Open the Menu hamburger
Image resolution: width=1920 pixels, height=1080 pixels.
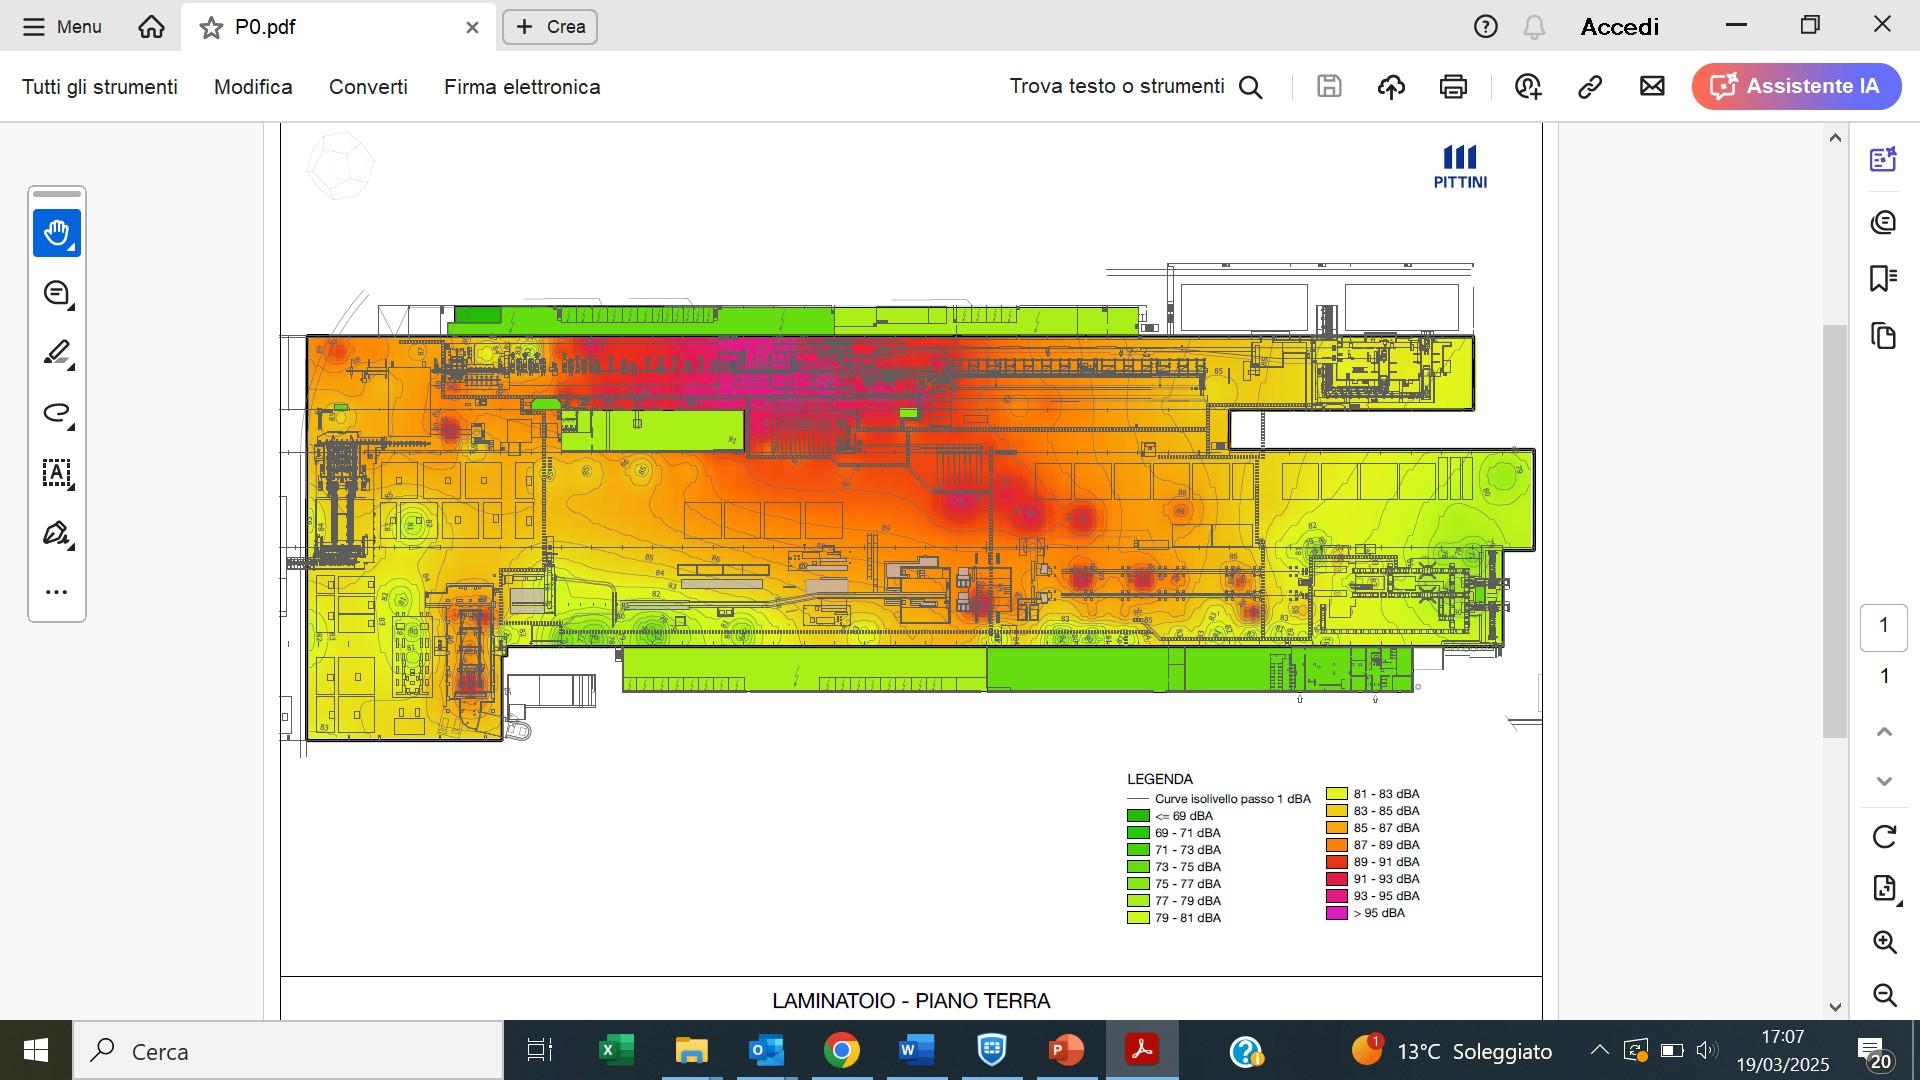tap(62, 27)
